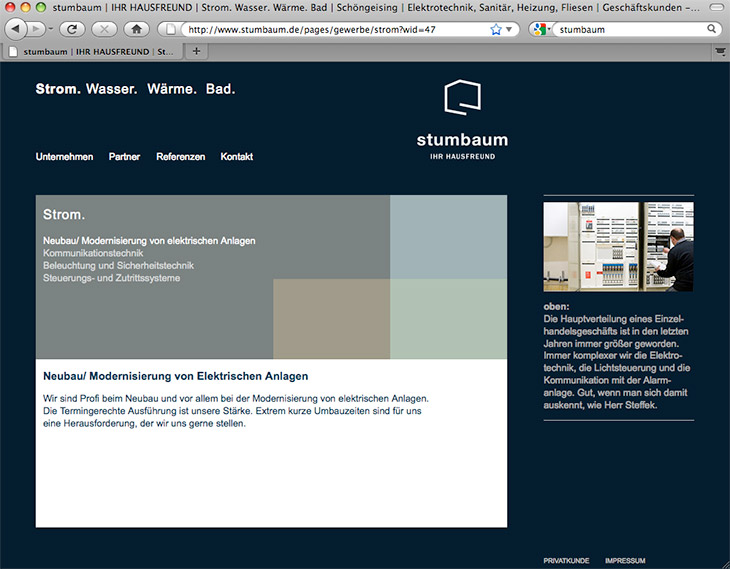Click the heading Neubau/ Modernisierung von Elektrischen Anlagen
Viewport: 730px width, 569px height.
point(176,376)
